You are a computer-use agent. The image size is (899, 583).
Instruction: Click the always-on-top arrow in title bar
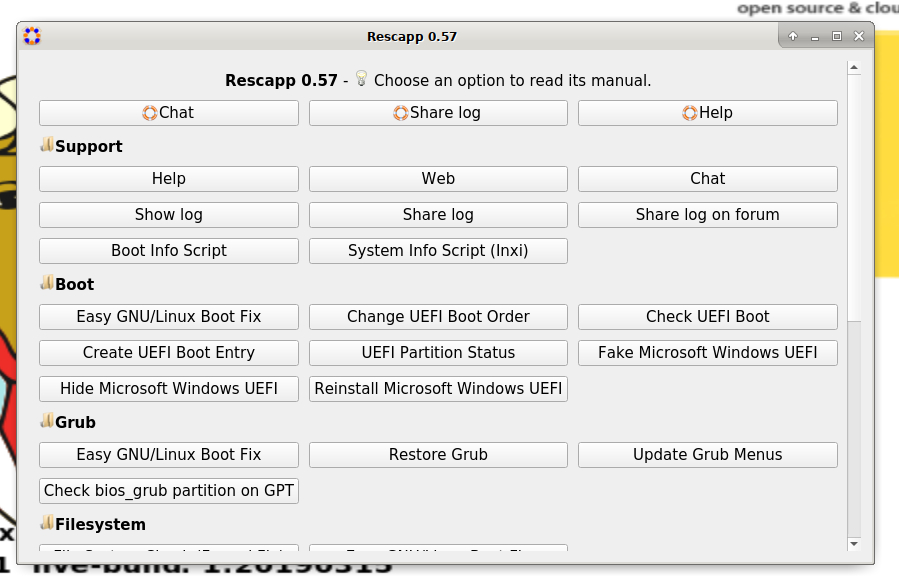coord(793,37)
